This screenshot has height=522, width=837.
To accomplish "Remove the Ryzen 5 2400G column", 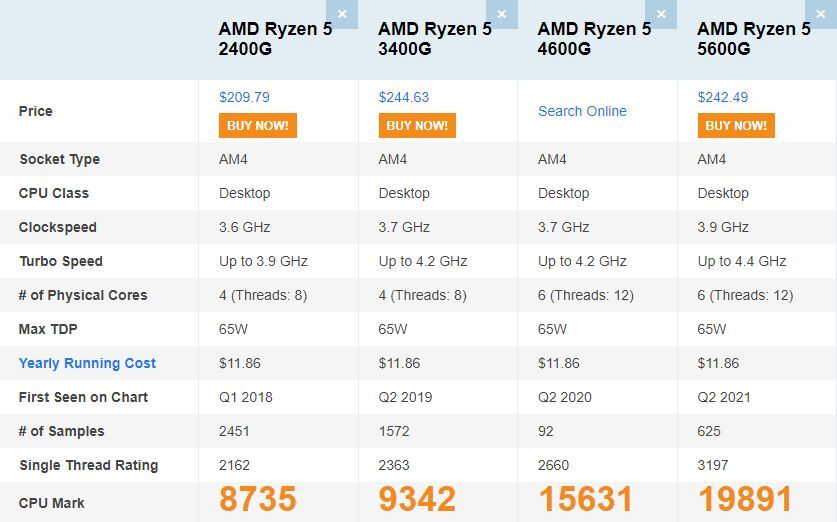I will tap(342, 14).
